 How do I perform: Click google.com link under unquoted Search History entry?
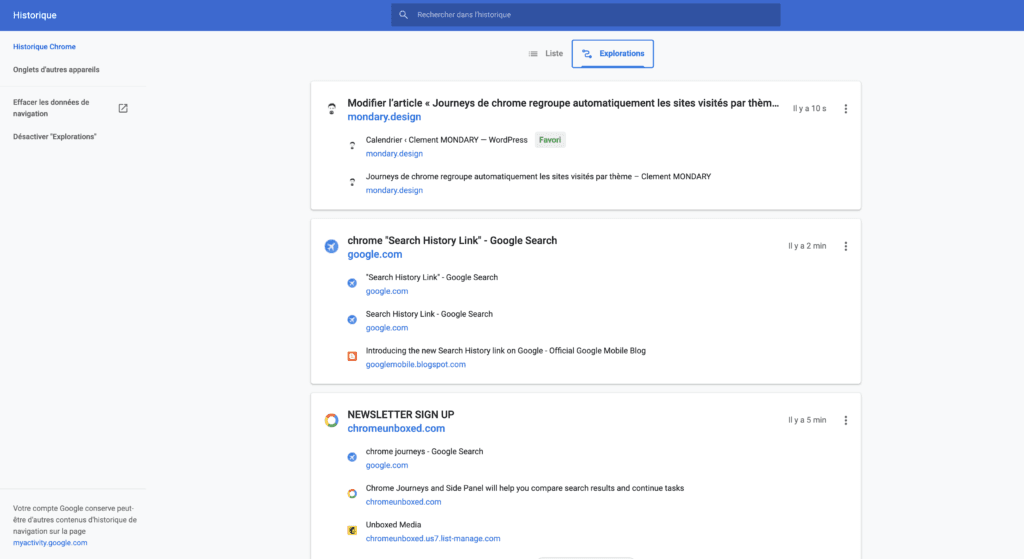coord(387,328)
